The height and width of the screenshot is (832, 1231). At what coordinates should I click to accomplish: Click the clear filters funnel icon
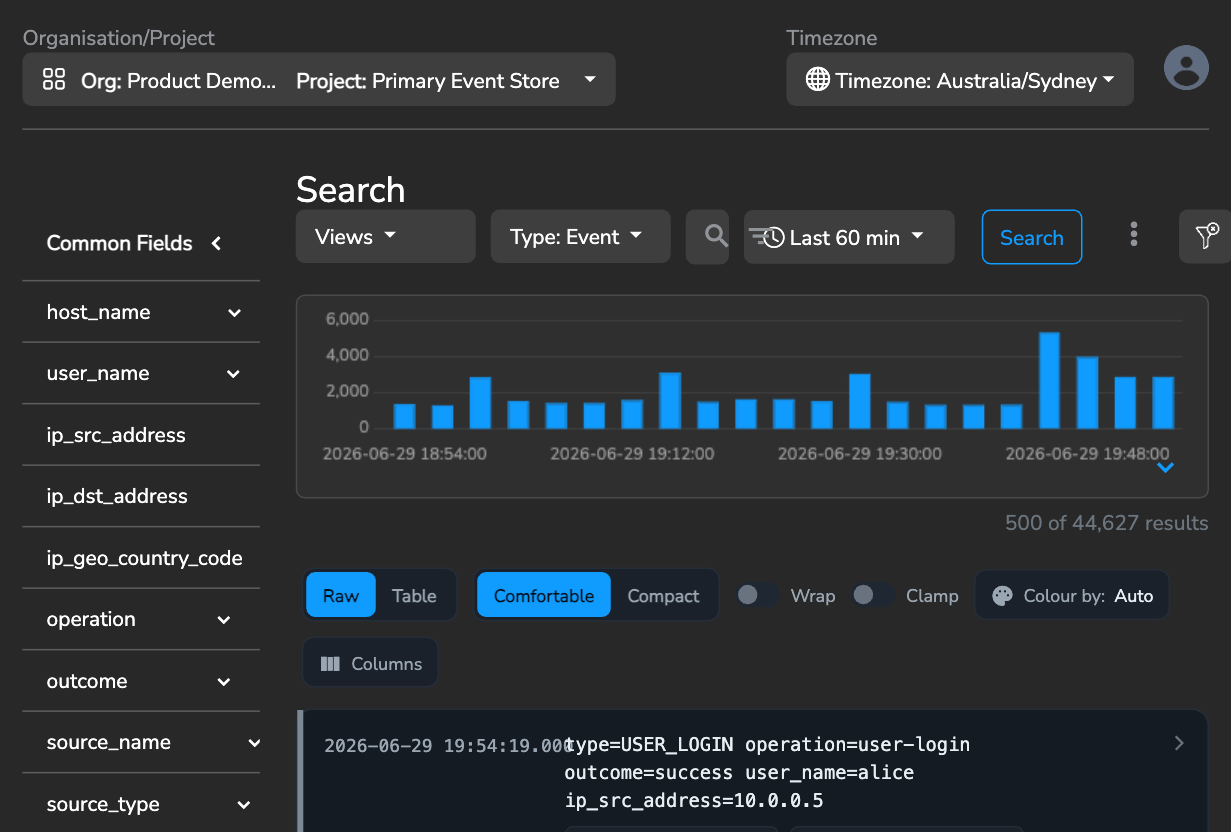(1207, 236)
